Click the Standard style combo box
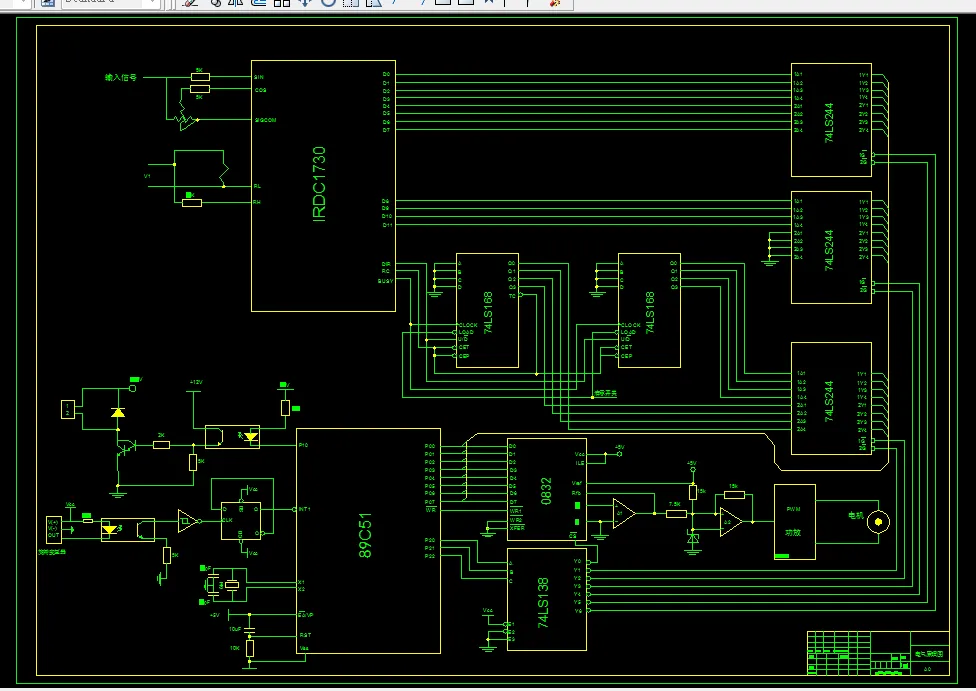This screenshot has height=691, width=976. 110,2
